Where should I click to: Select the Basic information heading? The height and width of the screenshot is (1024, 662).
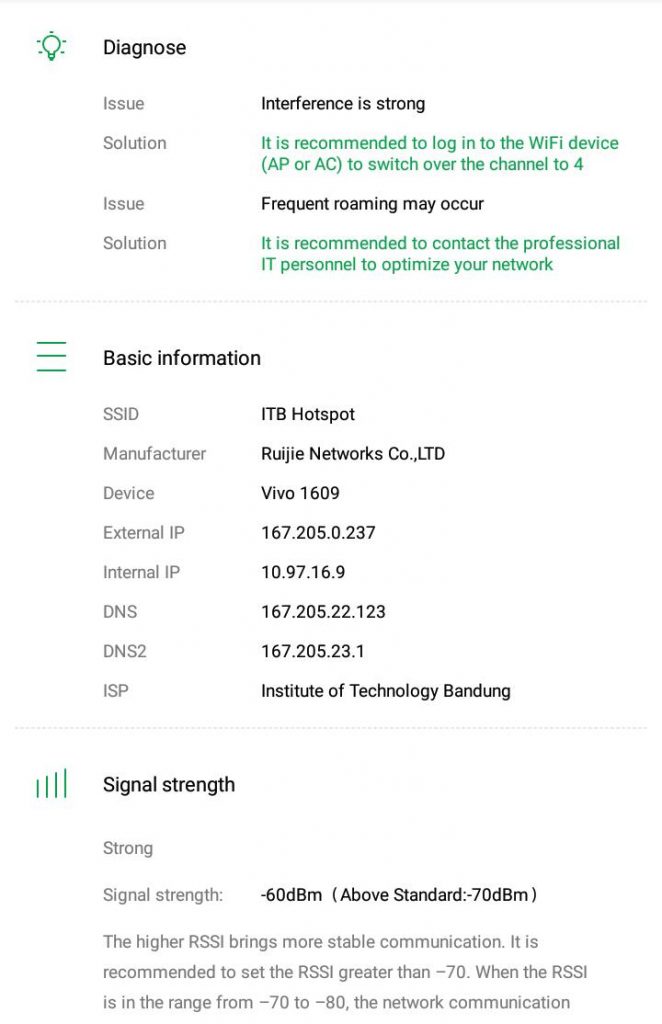coord(181,358)
